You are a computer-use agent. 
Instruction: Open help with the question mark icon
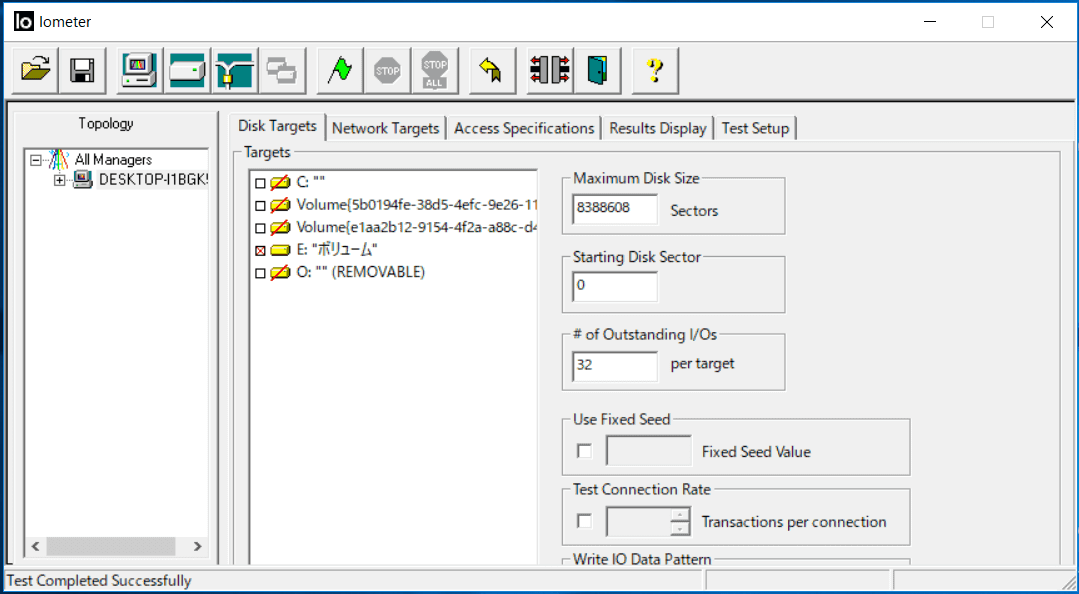[655, 70]
